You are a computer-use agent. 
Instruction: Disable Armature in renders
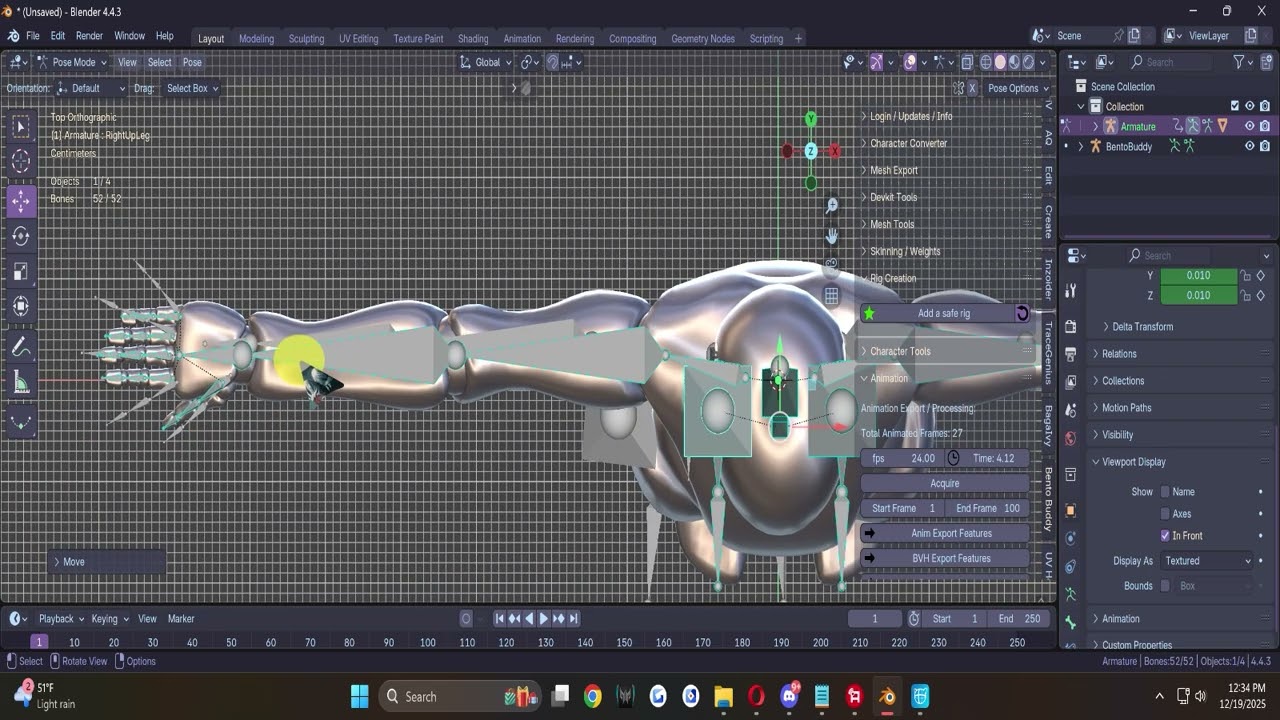point(1265,126)
